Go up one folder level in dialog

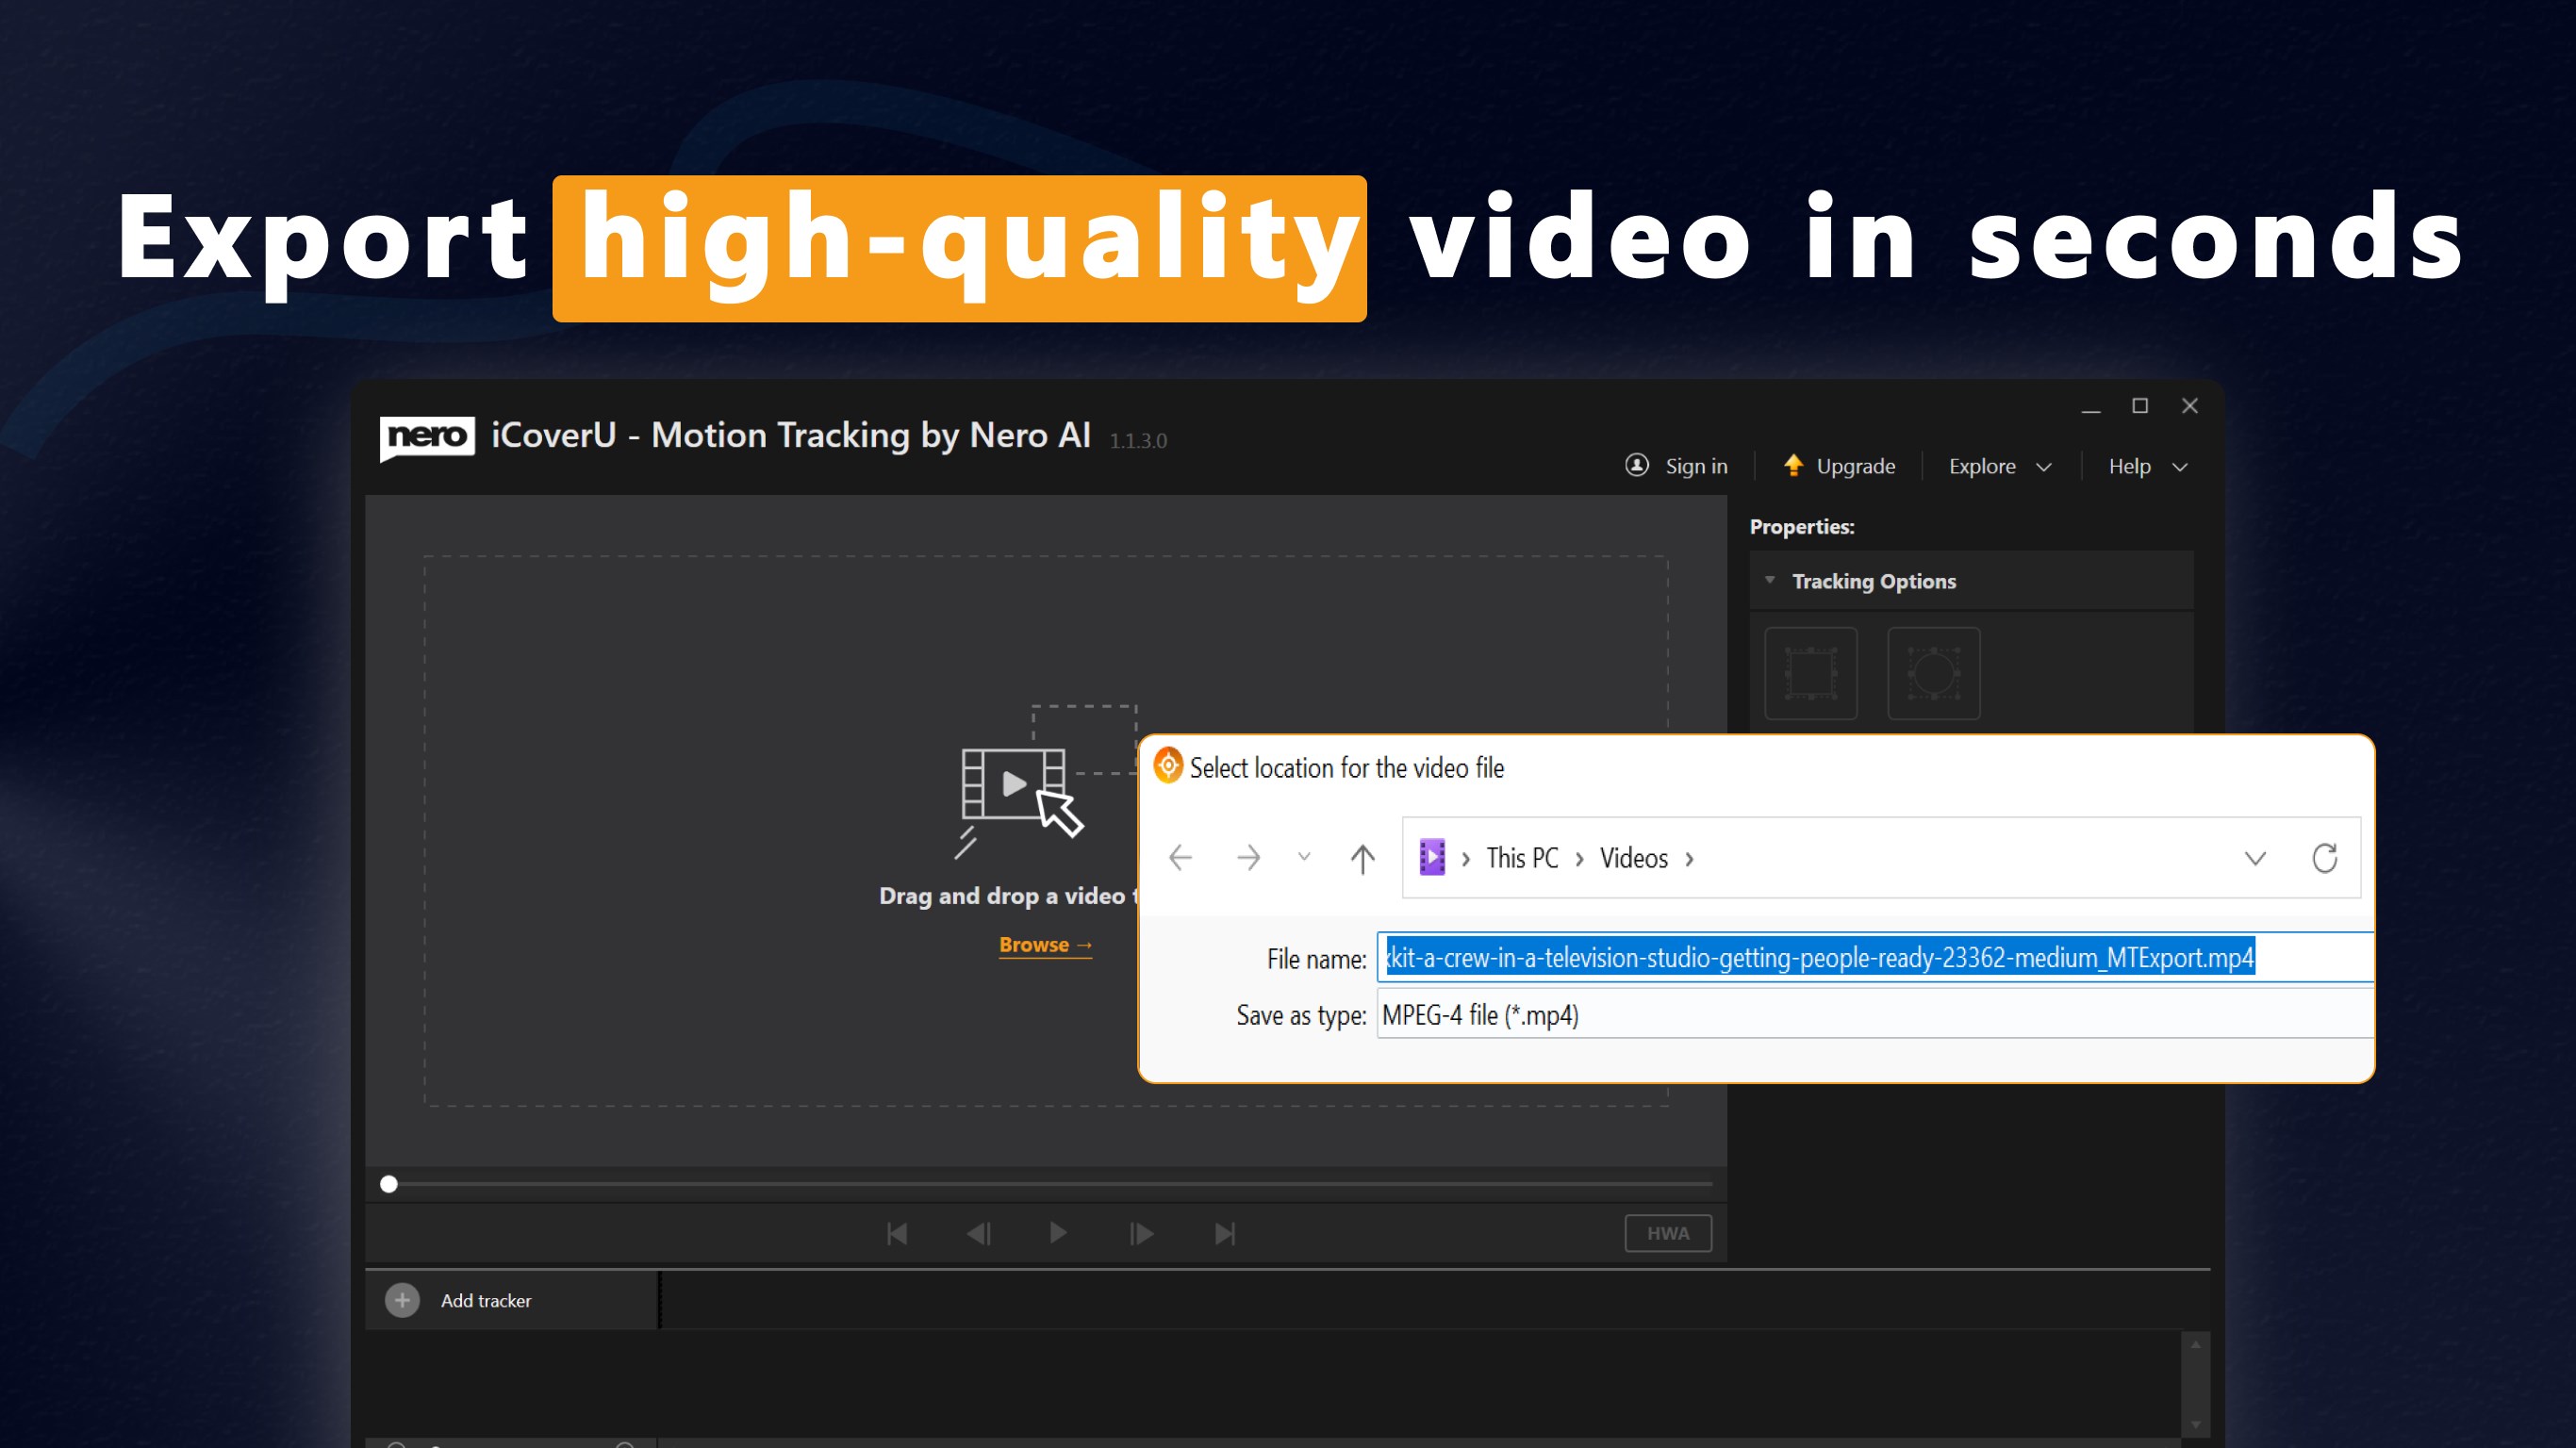(x=1362, y=858)
